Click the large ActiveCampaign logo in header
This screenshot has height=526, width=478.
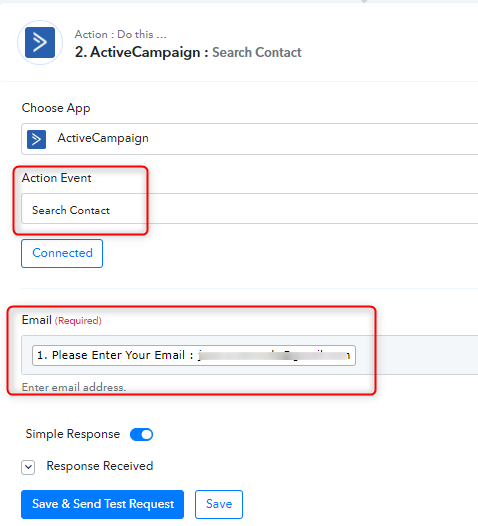point(40,43)
